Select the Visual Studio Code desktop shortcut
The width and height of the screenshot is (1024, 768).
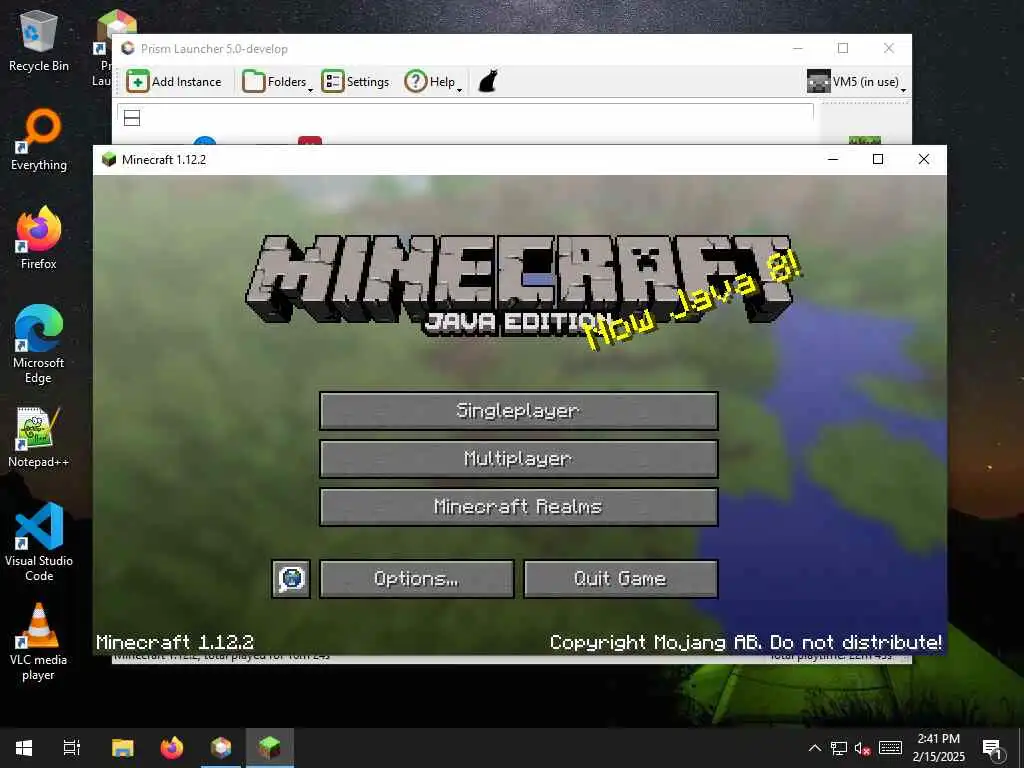click(39, 542)
